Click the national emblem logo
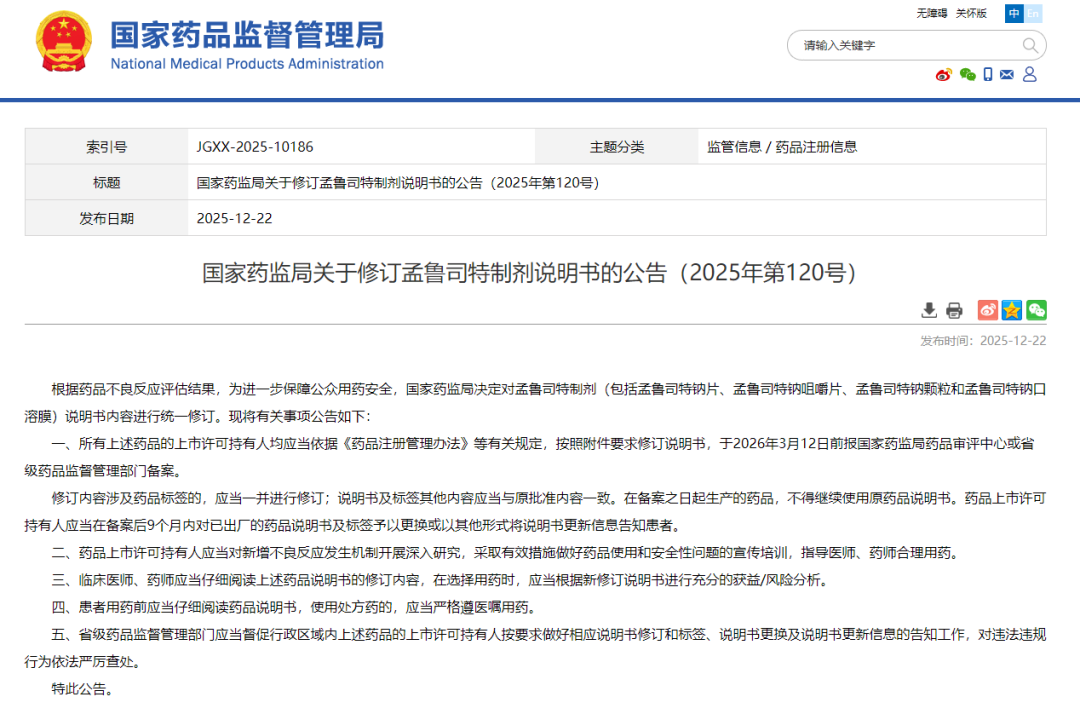This screenshot has width=1080, height=714. point(63,43)
